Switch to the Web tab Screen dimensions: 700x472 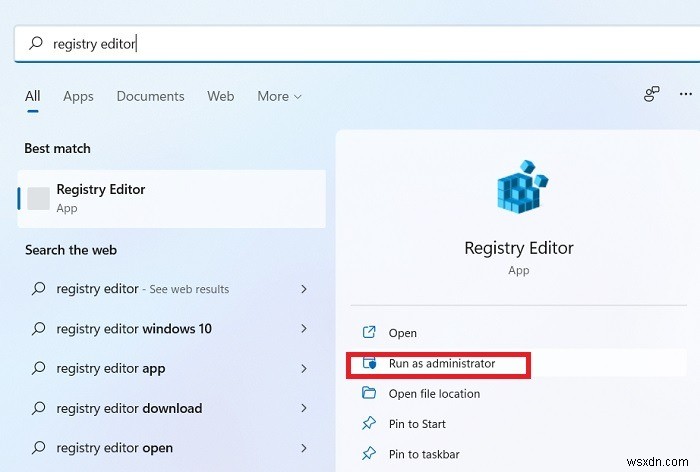click(x=221, y=96)
